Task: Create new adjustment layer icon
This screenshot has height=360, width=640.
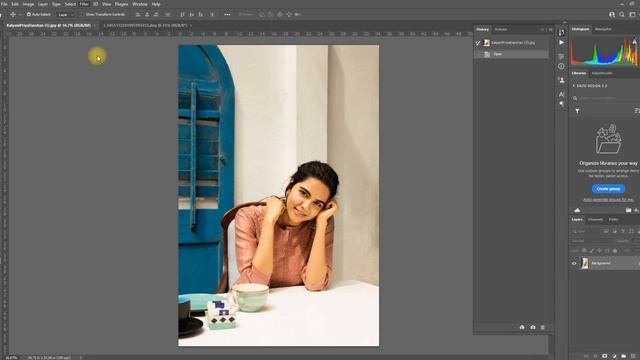Action: 614,356
